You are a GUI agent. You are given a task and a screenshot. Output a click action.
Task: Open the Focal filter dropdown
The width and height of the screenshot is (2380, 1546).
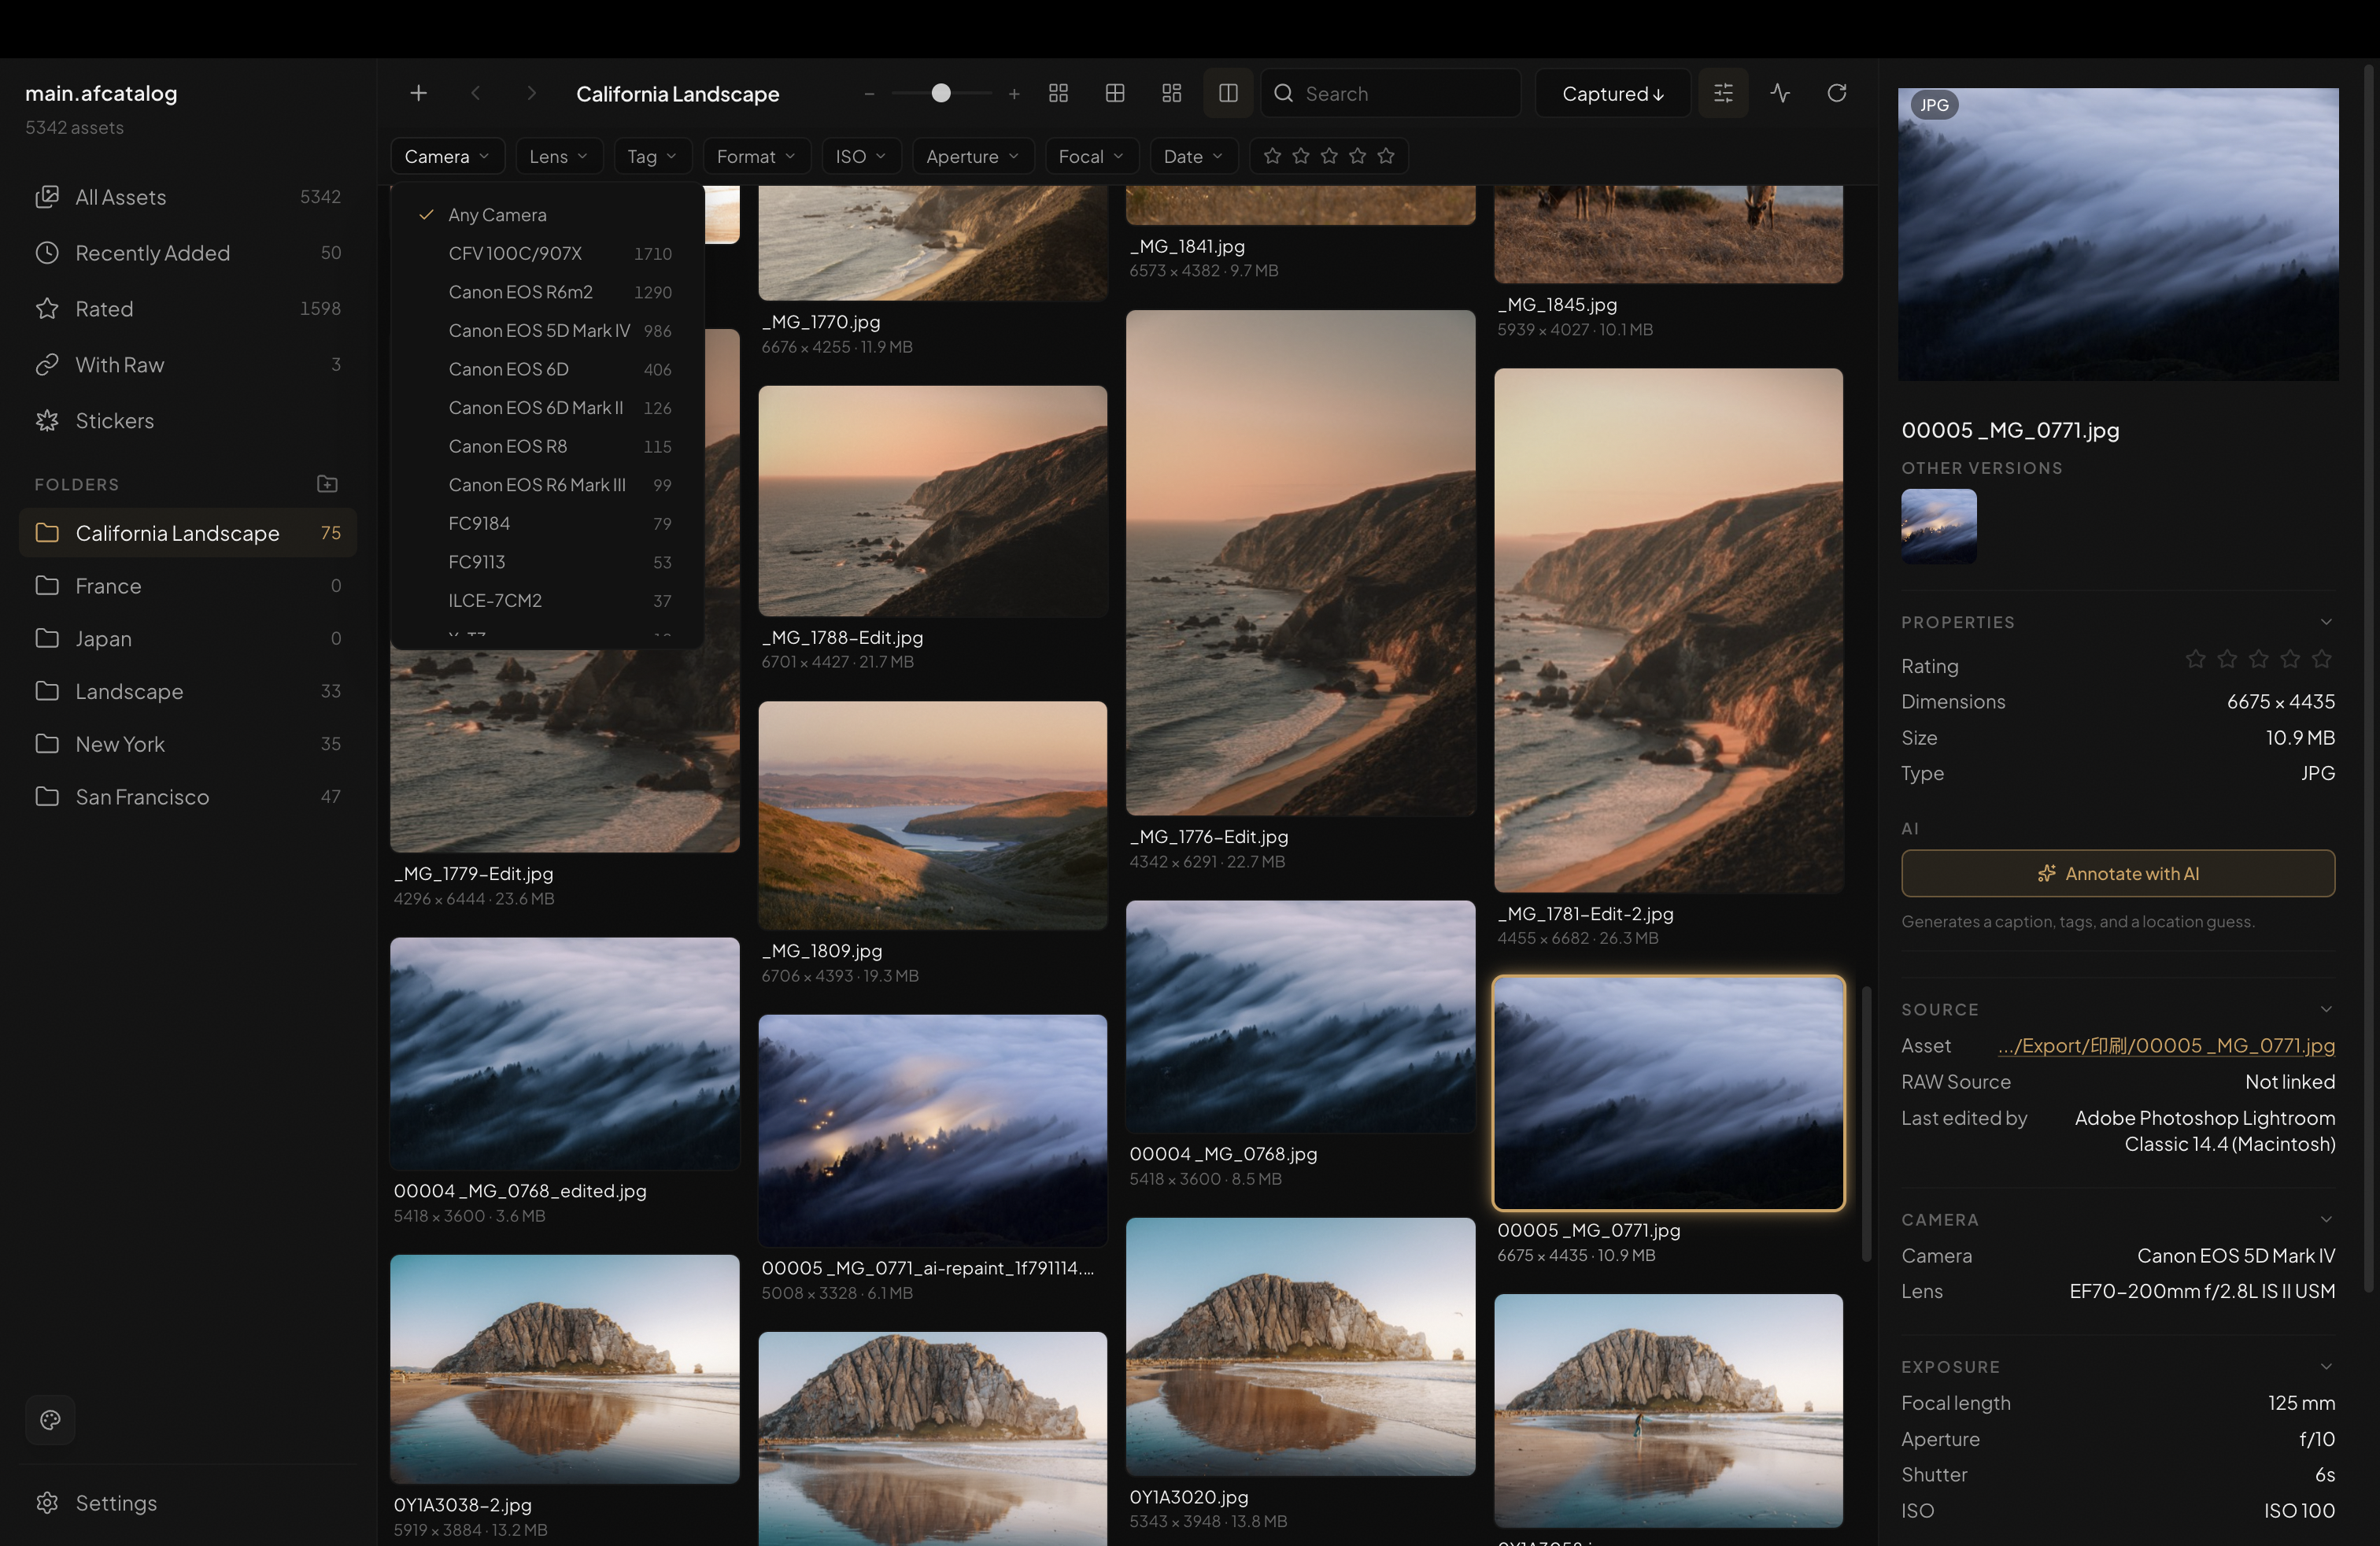1091,156
